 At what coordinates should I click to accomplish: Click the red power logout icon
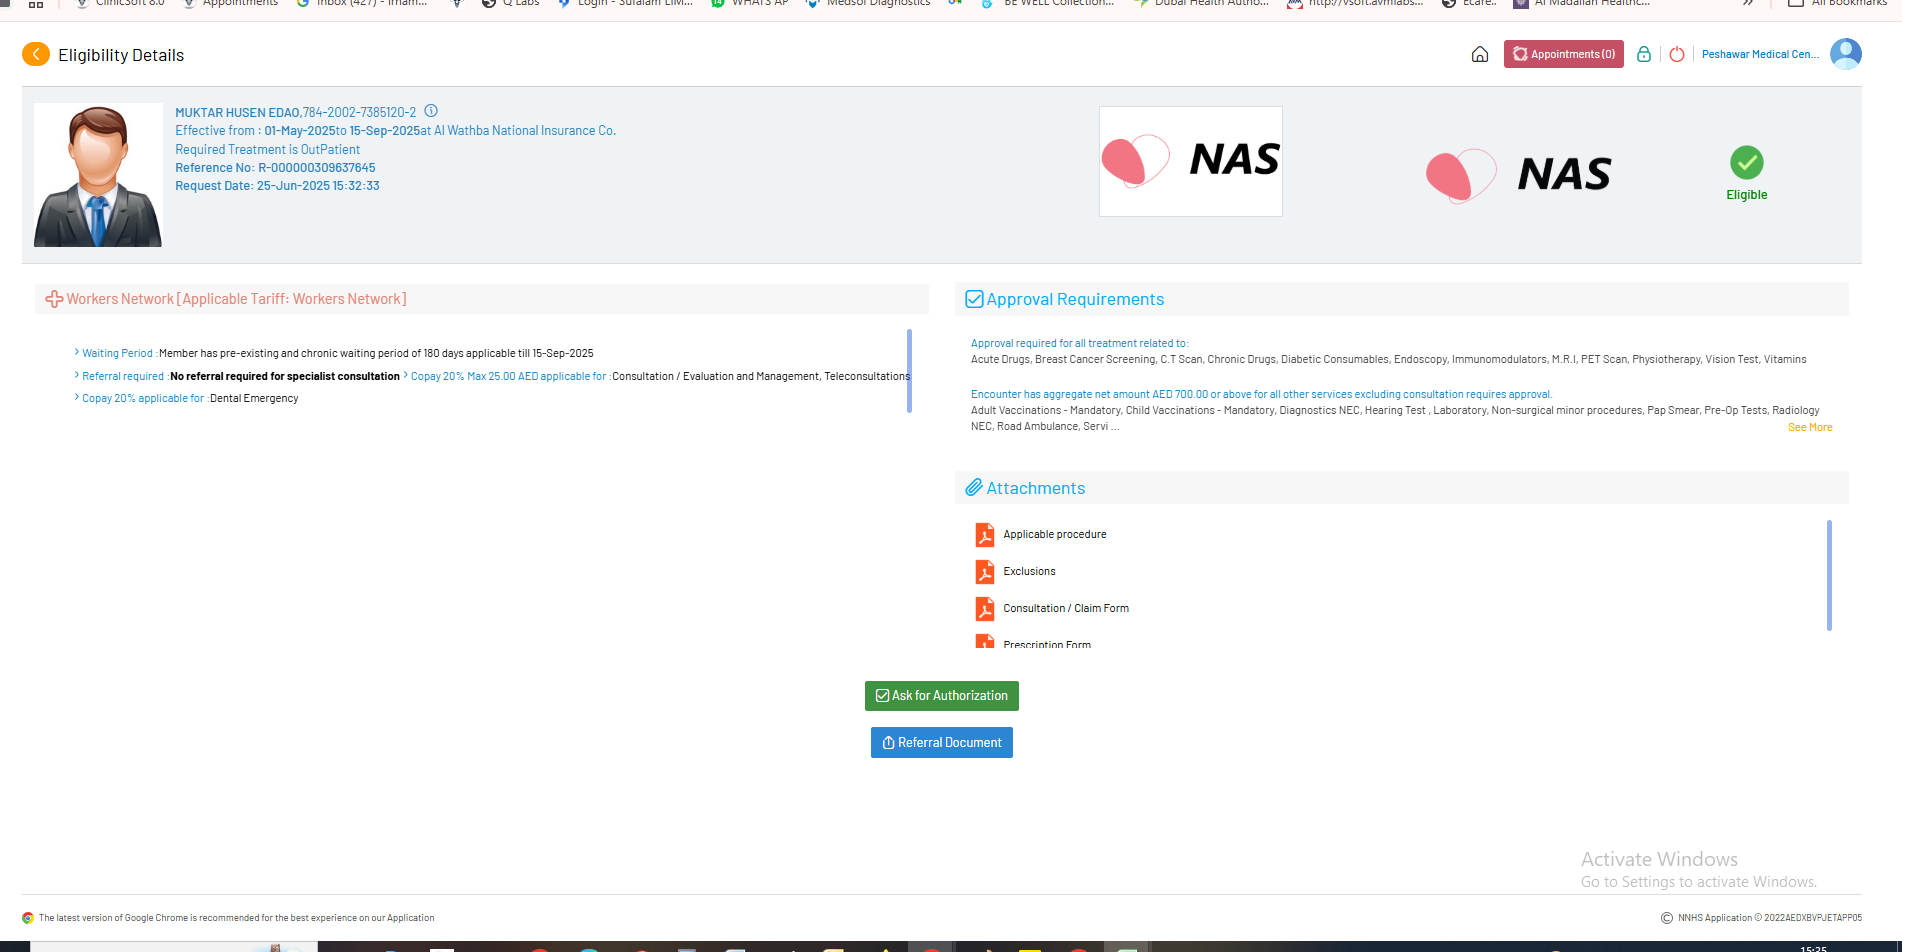click(1677, 54)
